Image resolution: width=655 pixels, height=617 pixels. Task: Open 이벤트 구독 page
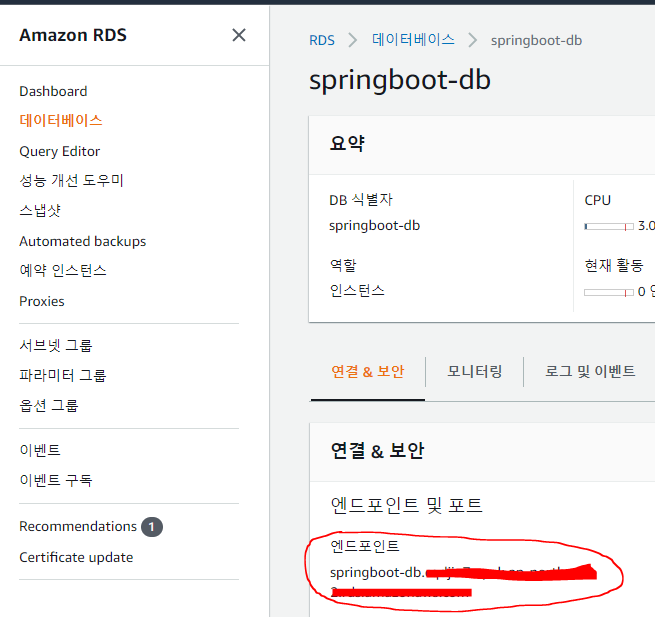tap(56, 480)
